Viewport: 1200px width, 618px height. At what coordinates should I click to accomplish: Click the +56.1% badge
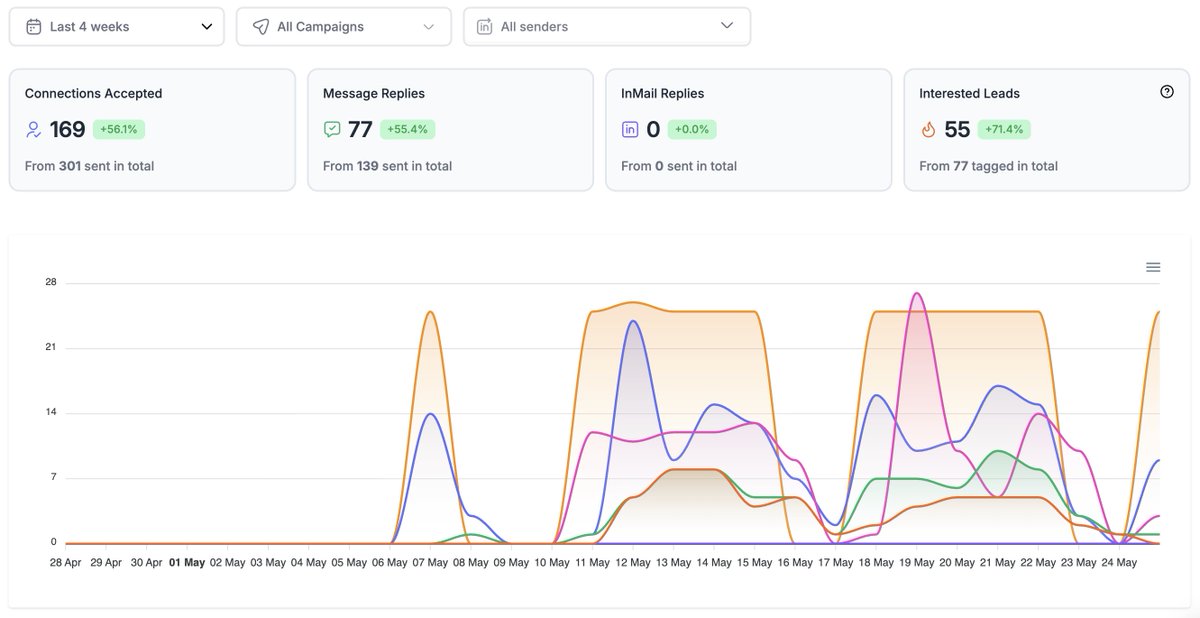117,129
